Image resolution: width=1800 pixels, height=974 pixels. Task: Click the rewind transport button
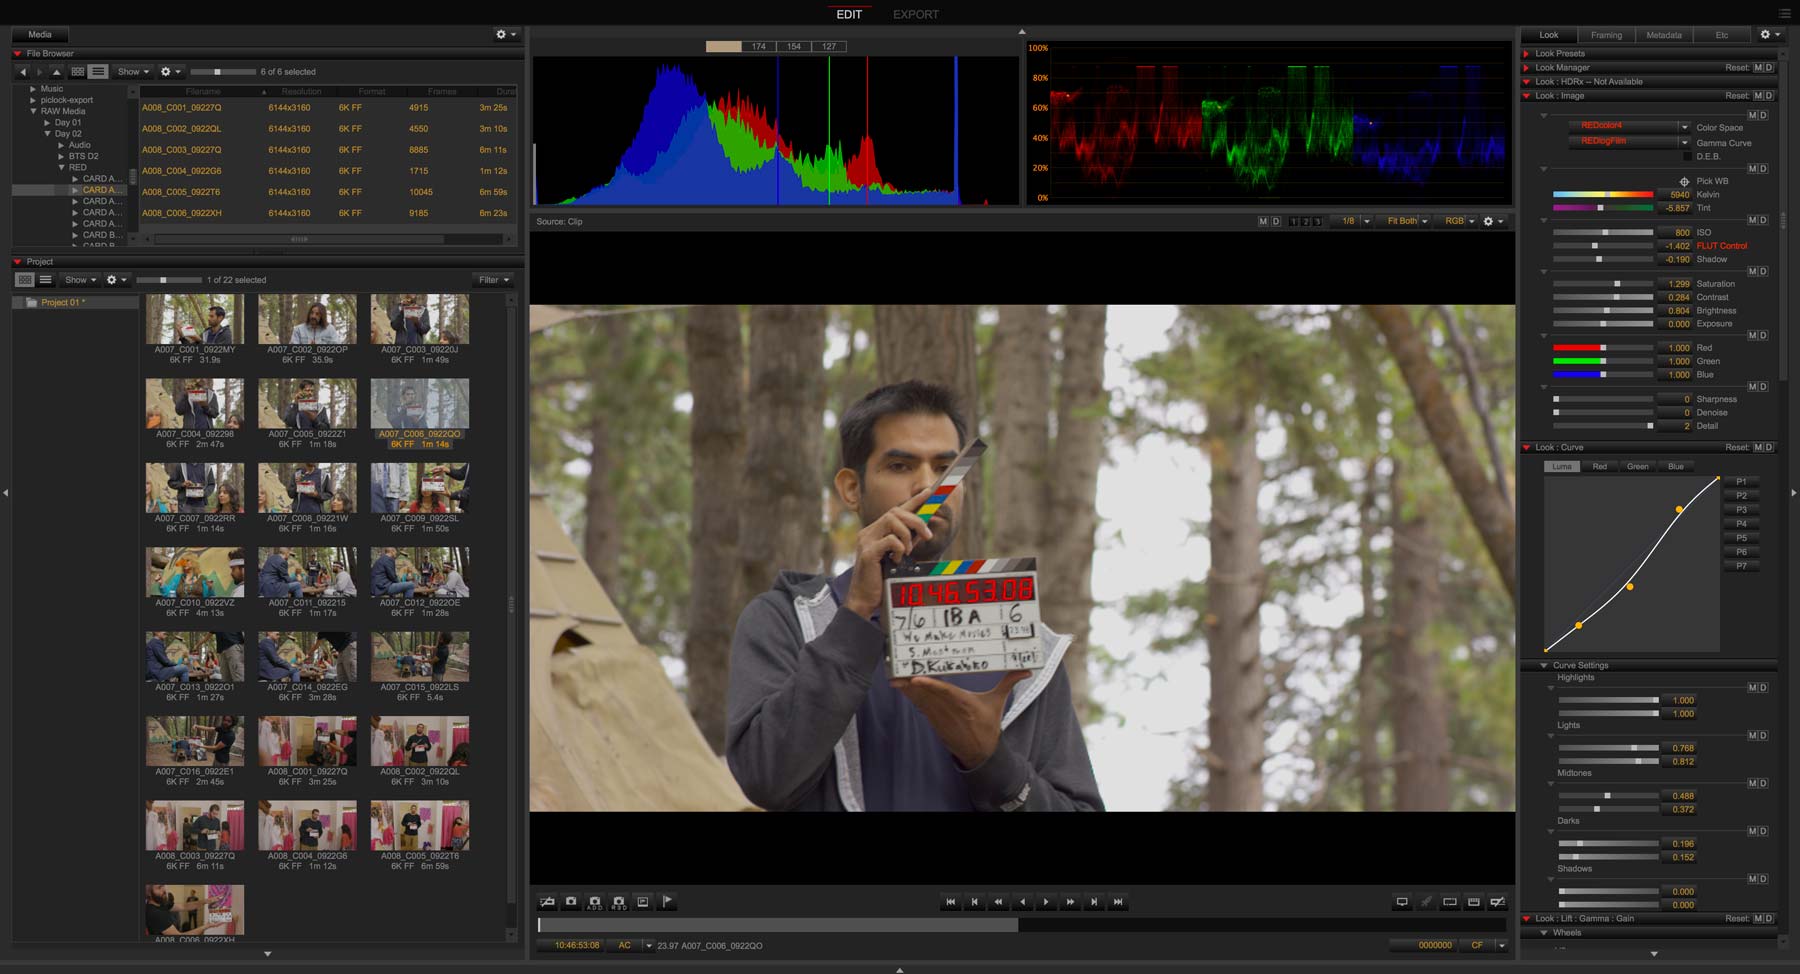coord(998,902)
